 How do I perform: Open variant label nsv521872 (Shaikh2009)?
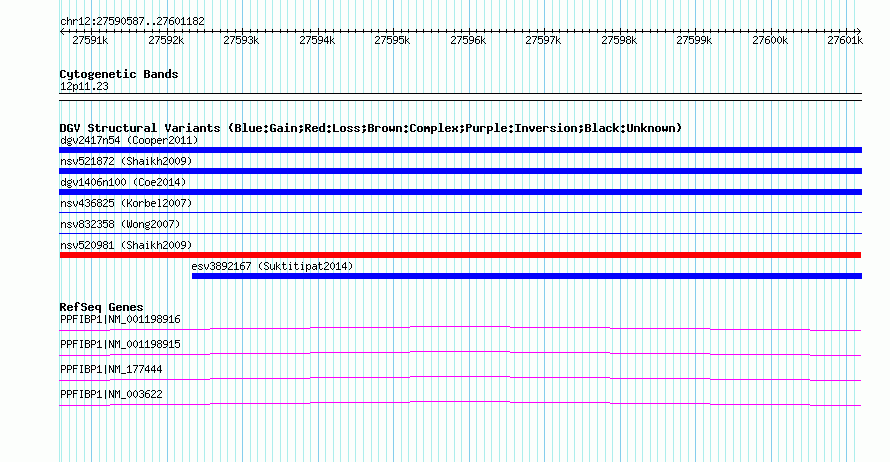tap(126, 161)
